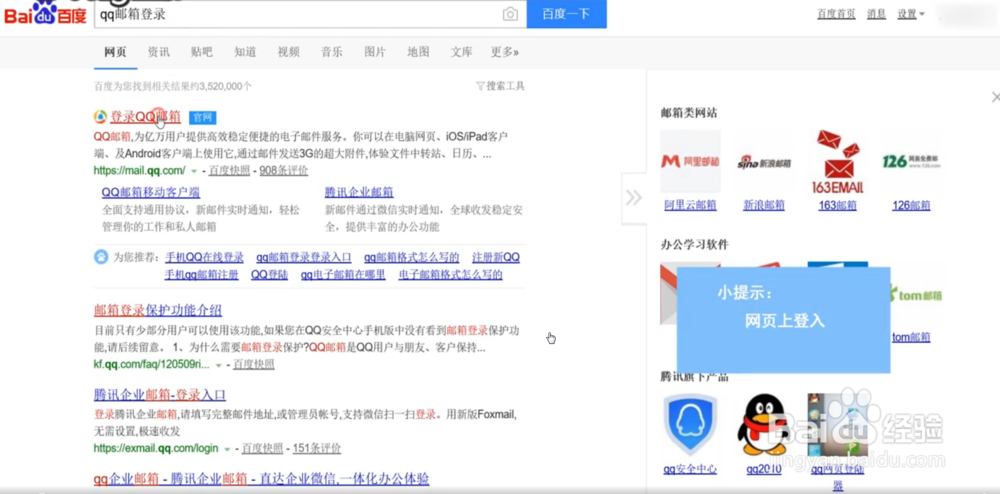The height and width of the screenshot is (494, 1000).
Task: Click the tom邮箱 logo
Action: coord(916,295)
